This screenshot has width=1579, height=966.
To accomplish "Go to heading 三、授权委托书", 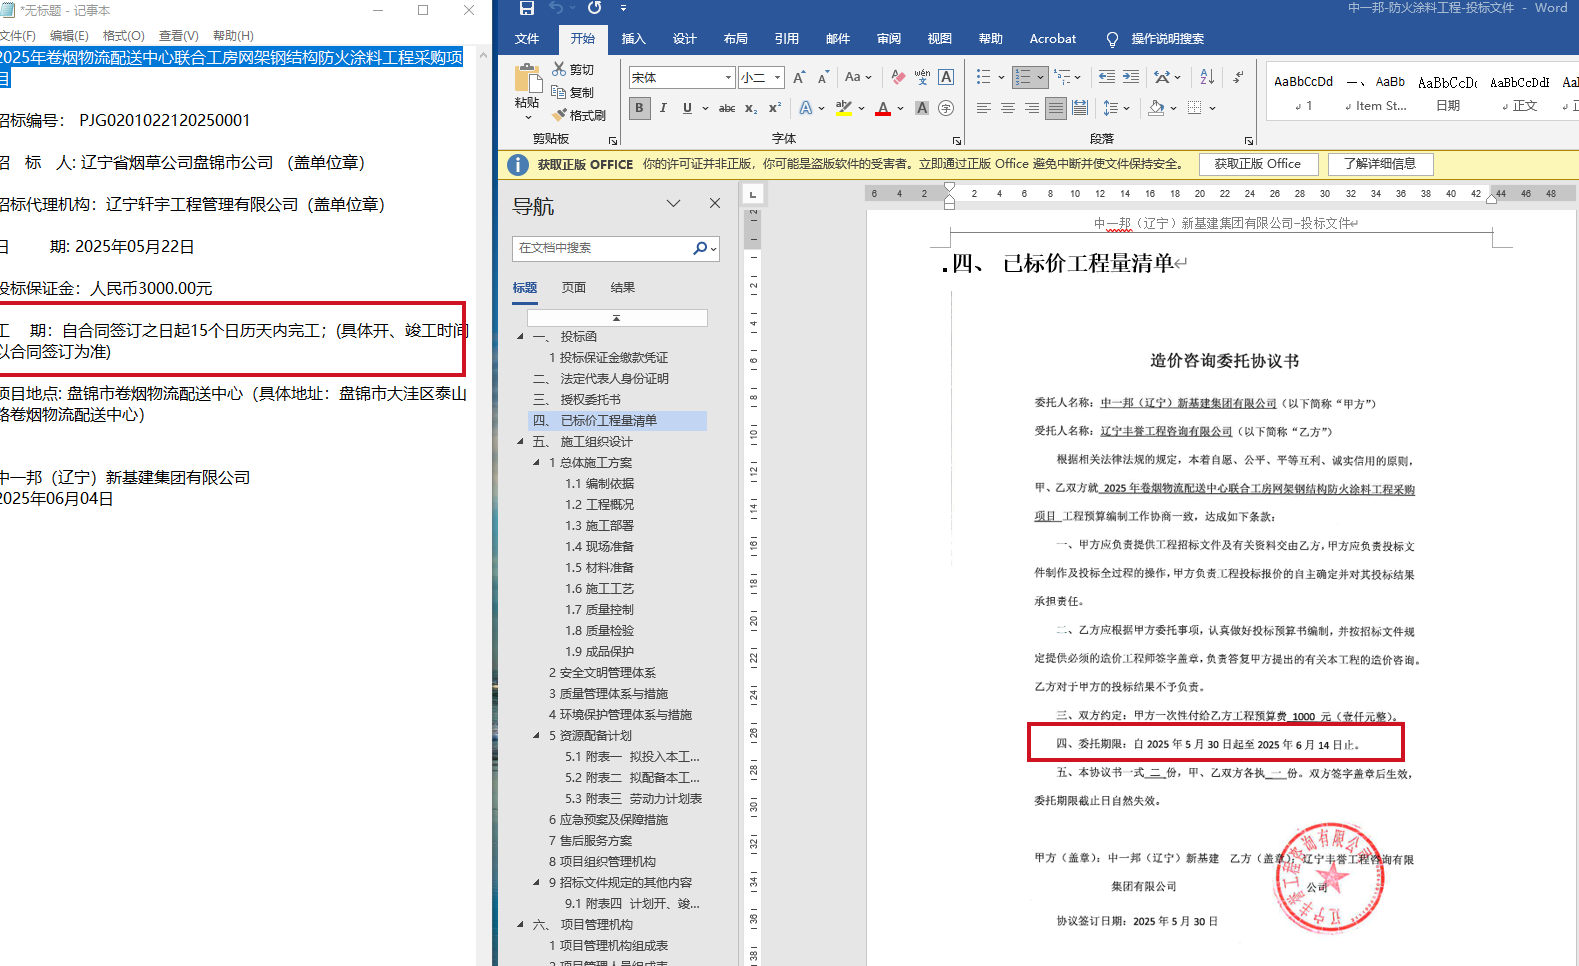I will pyautogui.click(x=576, y=399).
